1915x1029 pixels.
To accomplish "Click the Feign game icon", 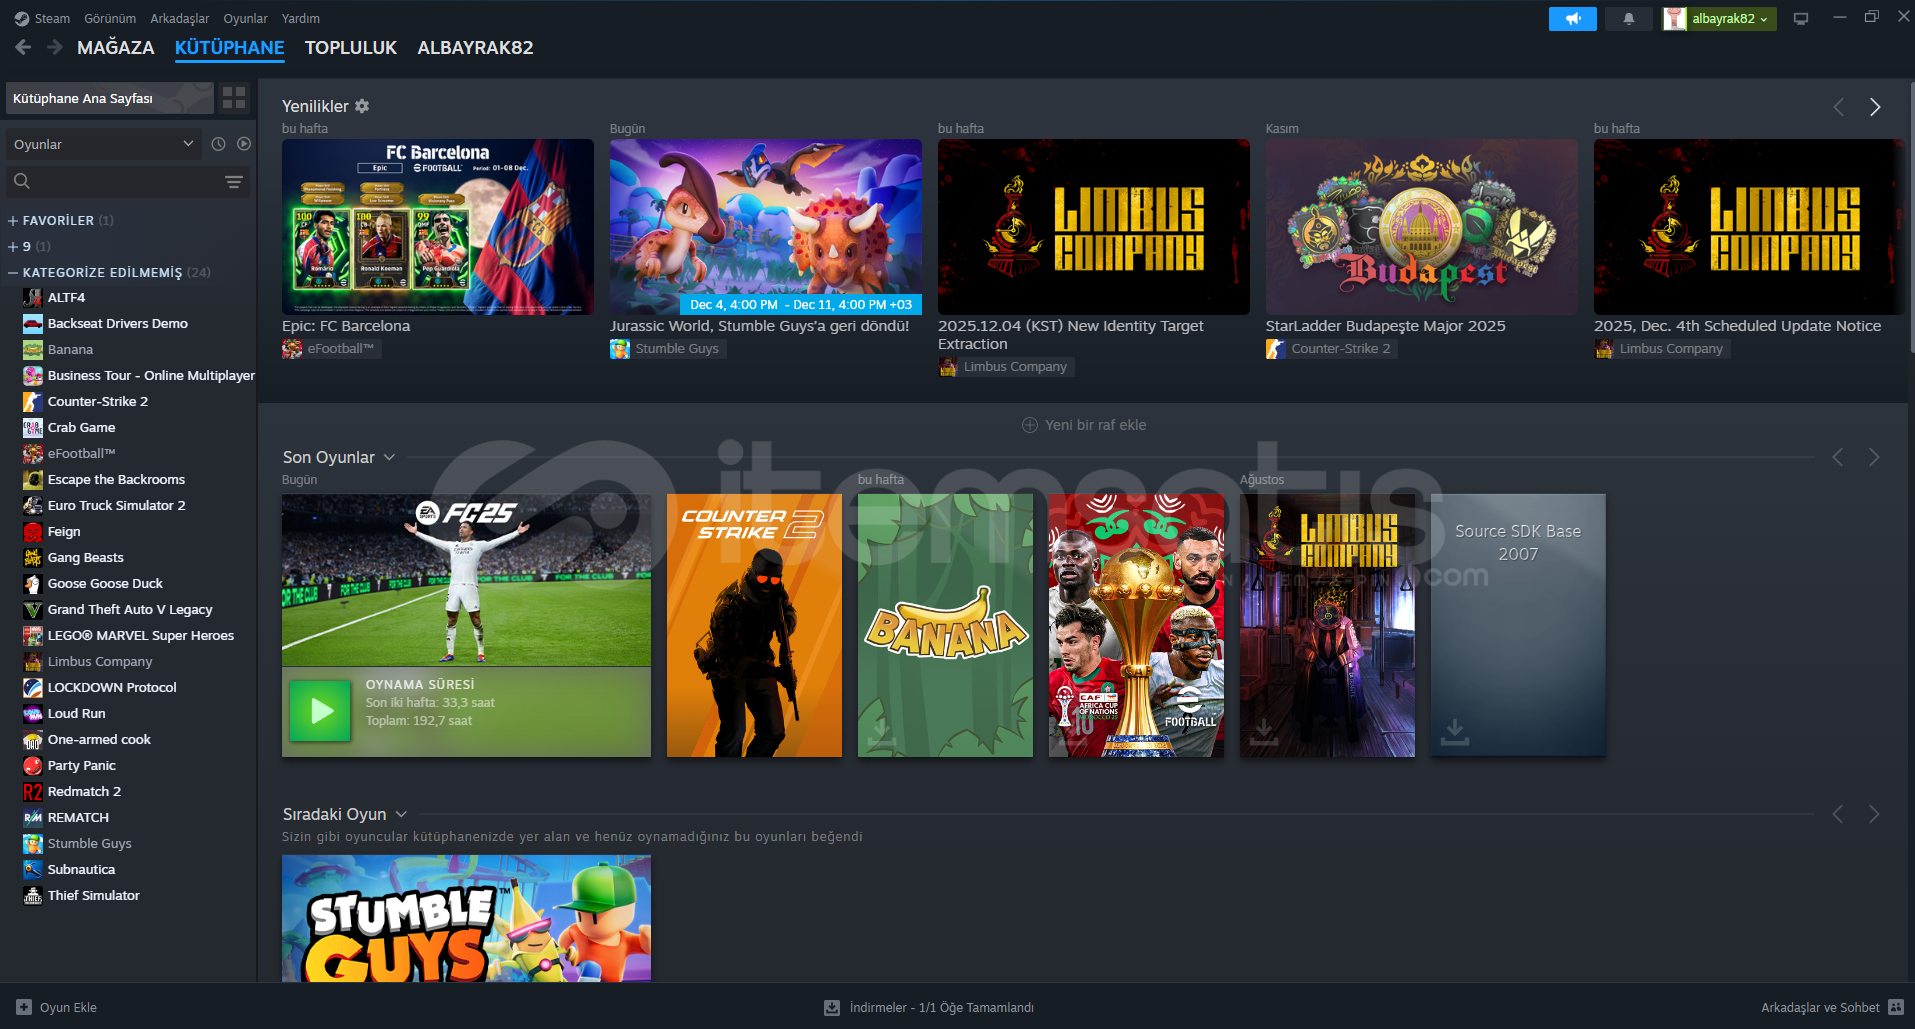I will 33,532.
